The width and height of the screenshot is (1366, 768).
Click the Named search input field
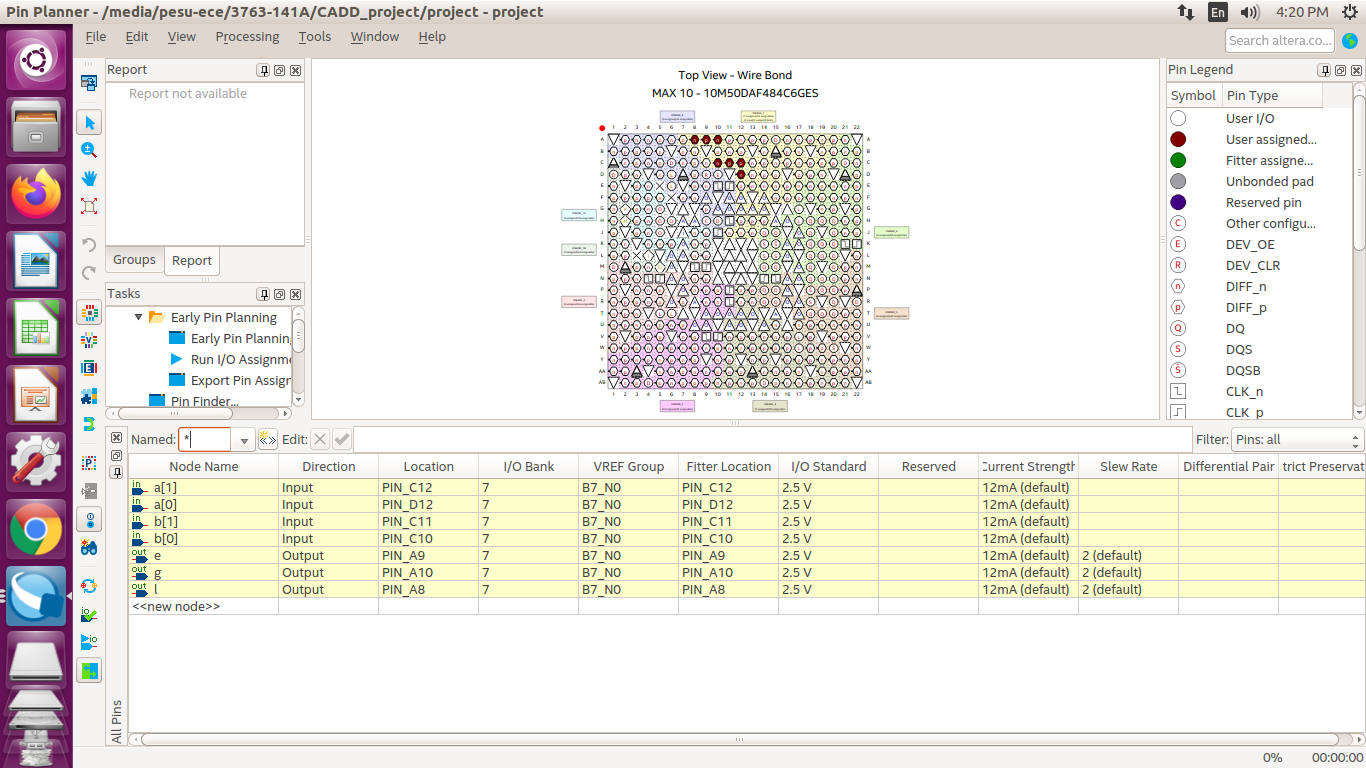coord(206,440)
